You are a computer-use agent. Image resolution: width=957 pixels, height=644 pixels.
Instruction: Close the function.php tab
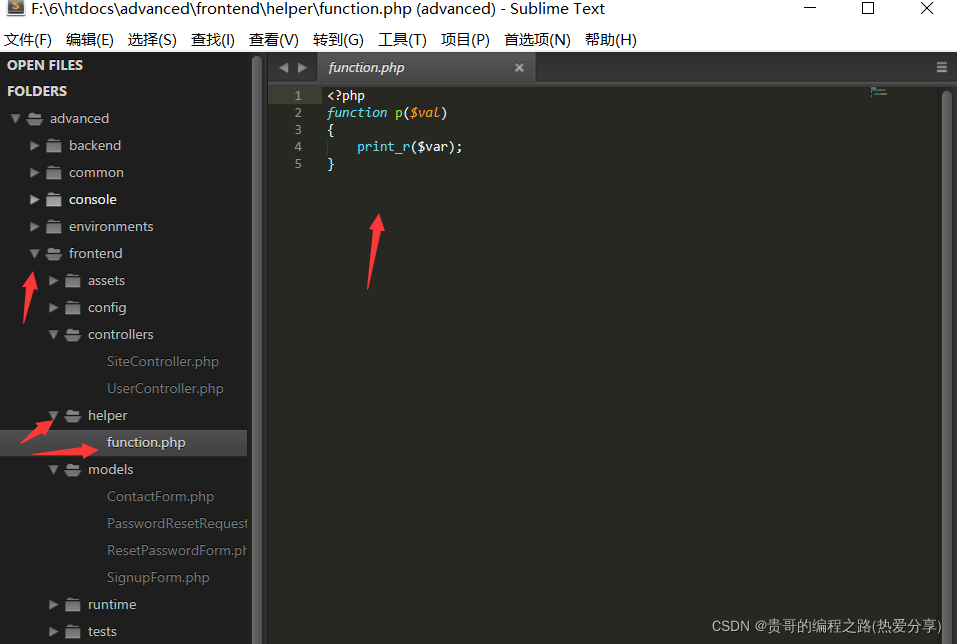(x=519, y=68)
